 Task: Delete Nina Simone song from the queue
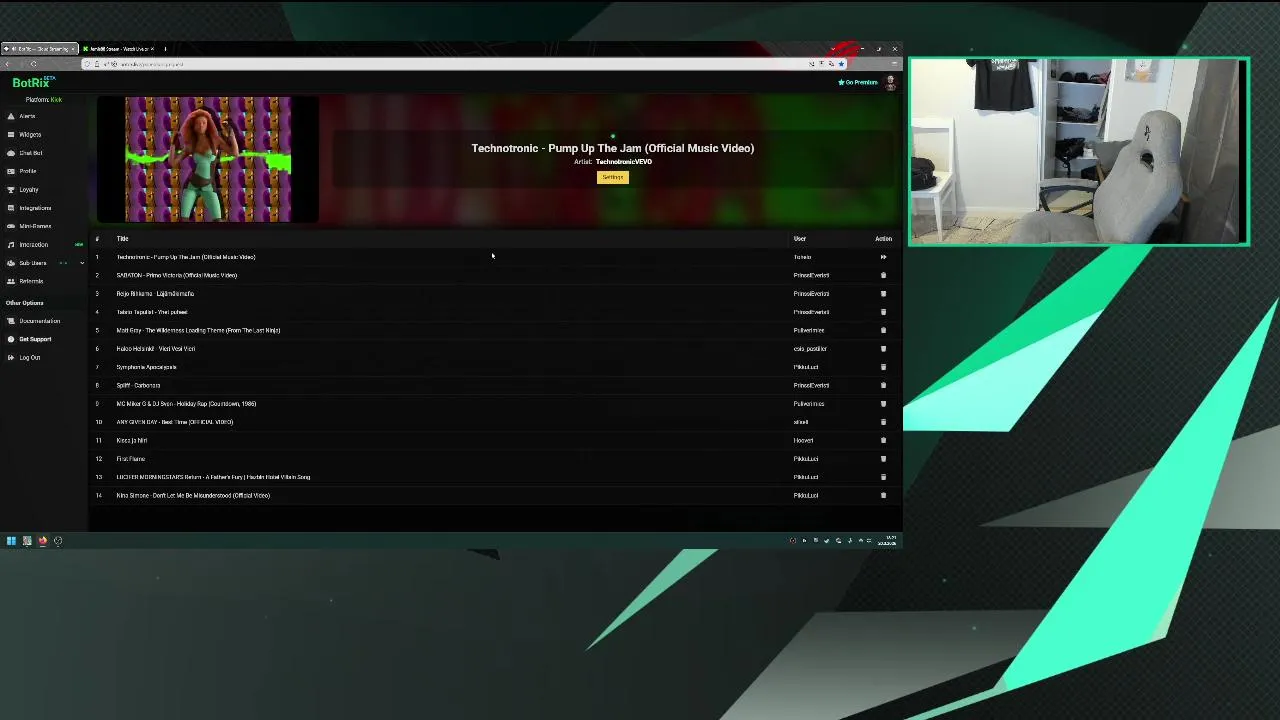pyautogui.click(x=883, y=495)
